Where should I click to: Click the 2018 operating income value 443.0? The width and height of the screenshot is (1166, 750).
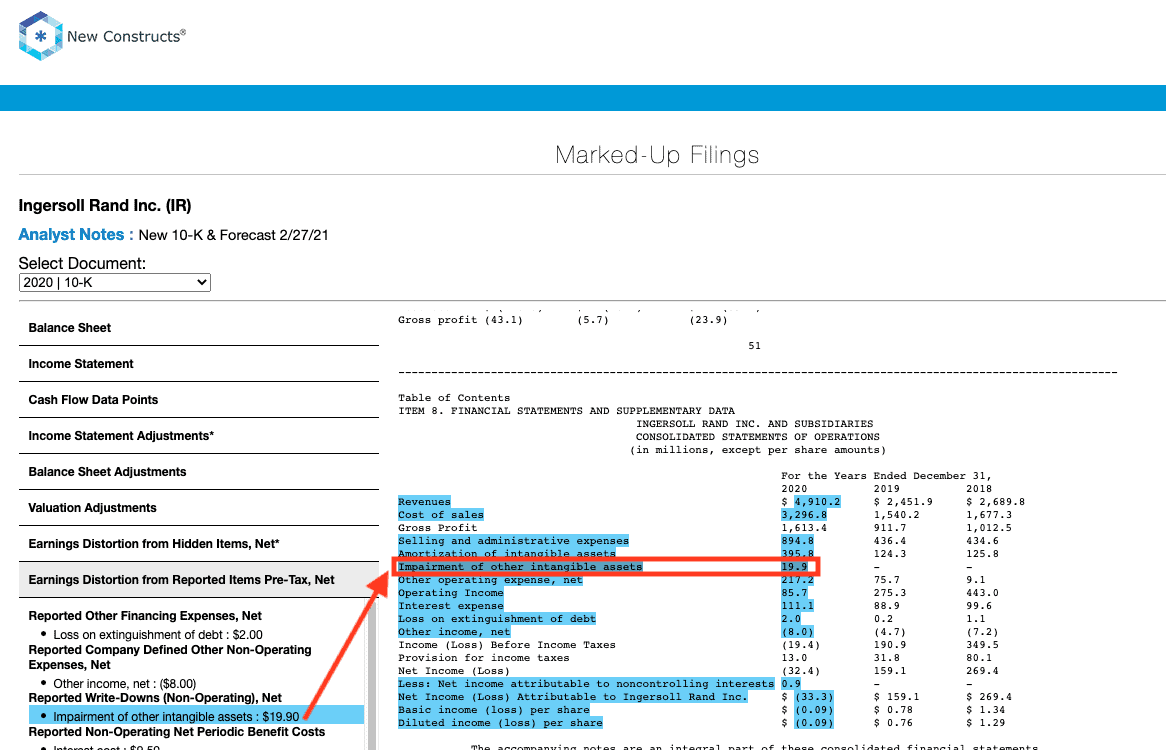(x=982, y=592)
